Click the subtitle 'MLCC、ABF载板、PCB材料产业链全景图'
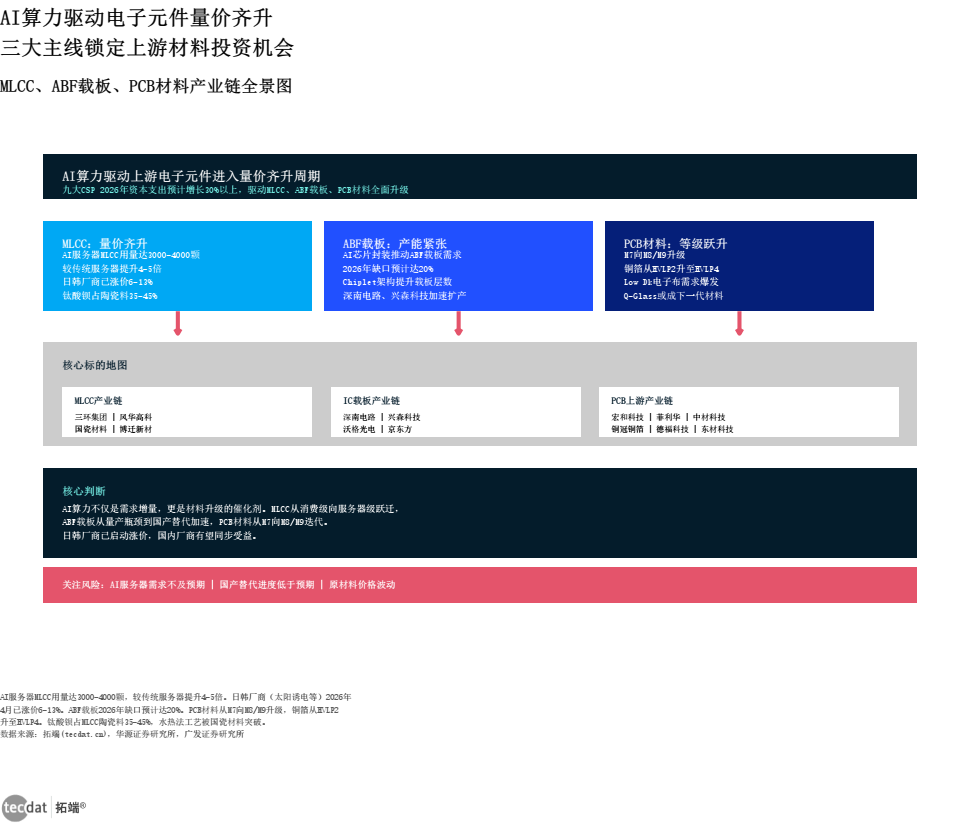 pyautogui.click(x=146, y=86)
